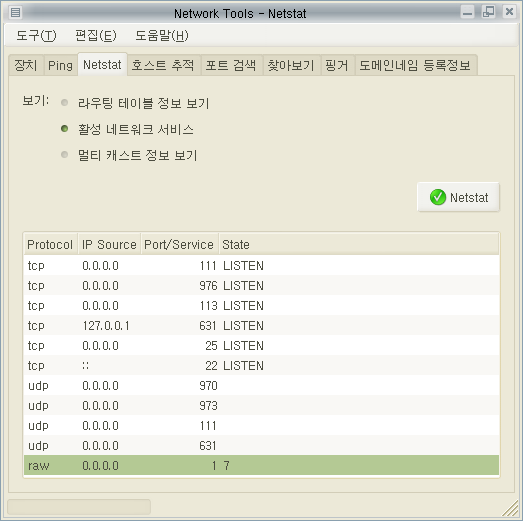Close the Network Tools window
Image resolution: width=523 pixels, height=521 pixels.
coord(509,12)
